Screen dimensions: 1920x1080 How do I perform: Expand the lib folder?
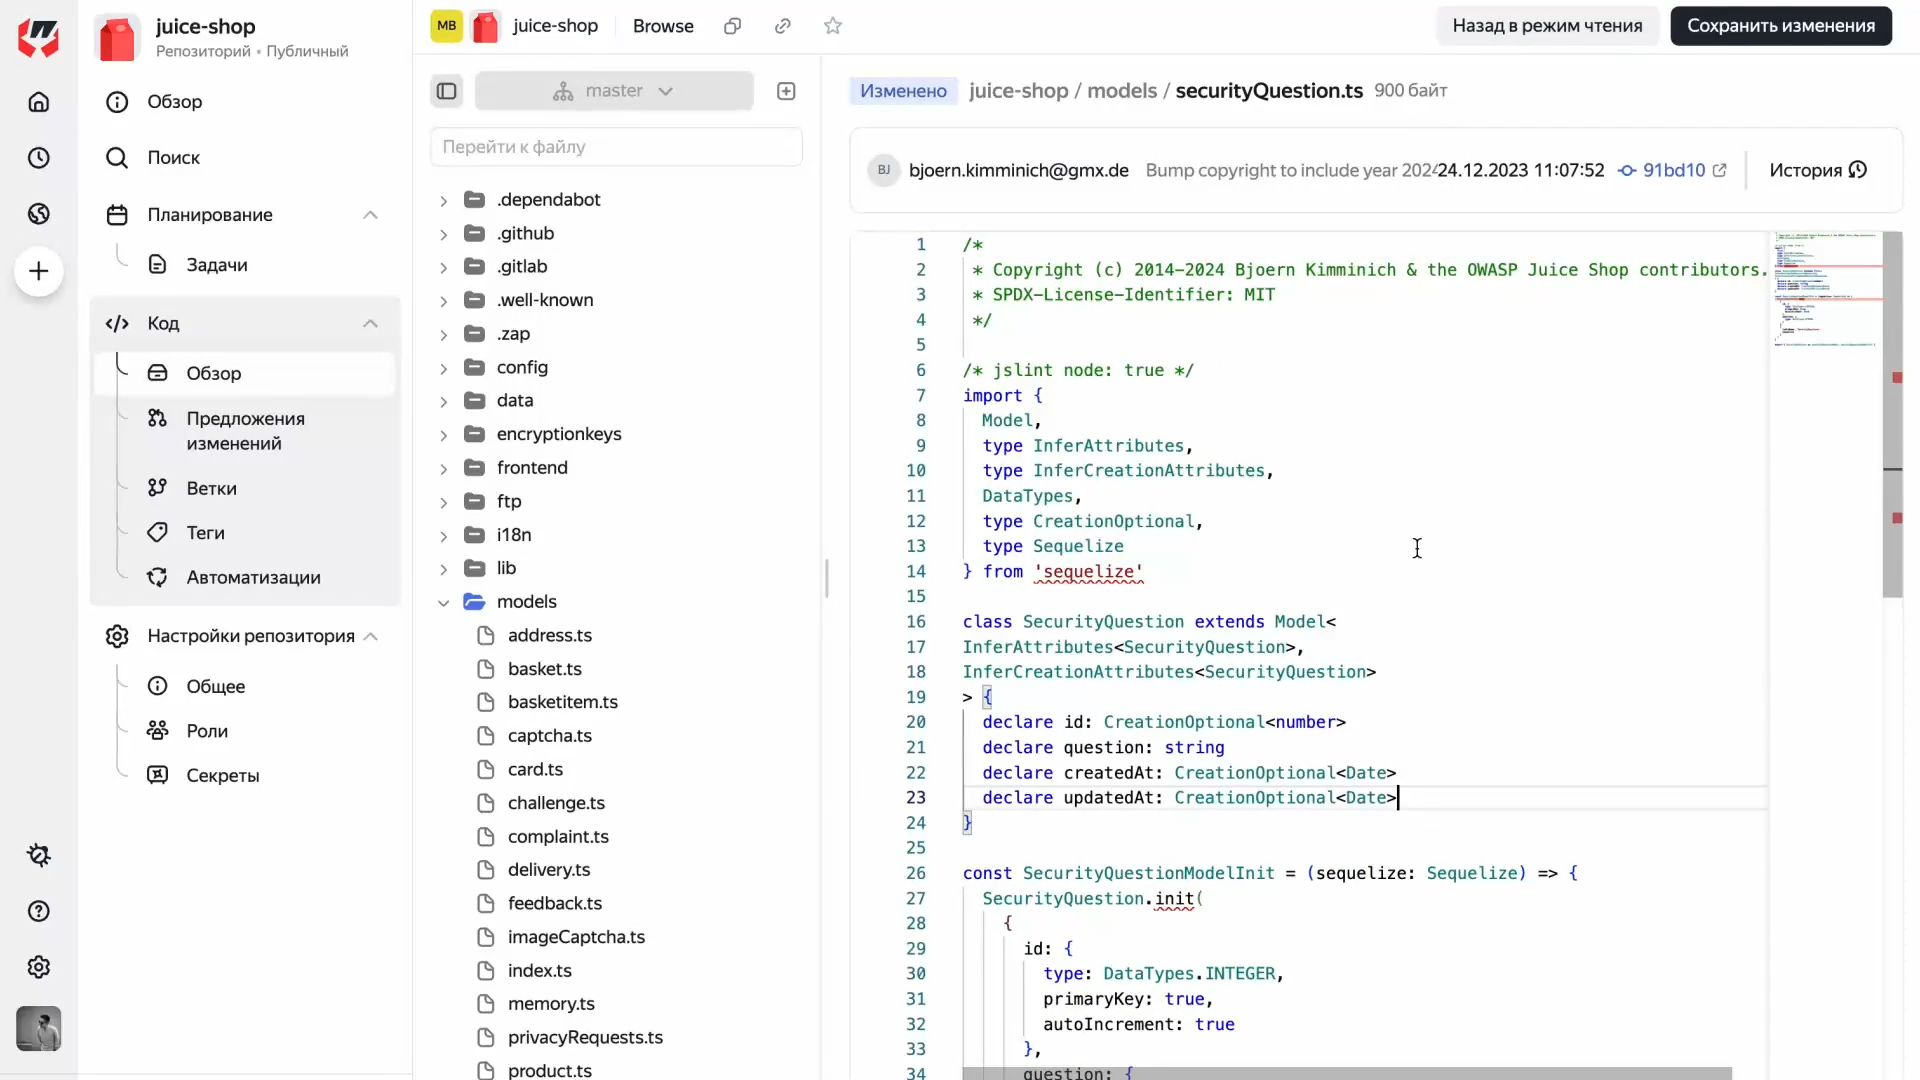443,569
